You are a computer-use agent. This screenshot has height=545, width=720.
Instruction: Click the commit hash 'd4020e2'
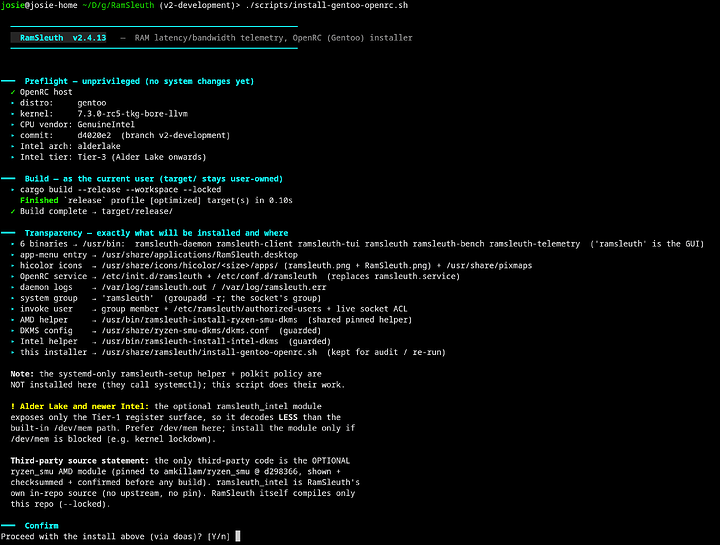94,135
